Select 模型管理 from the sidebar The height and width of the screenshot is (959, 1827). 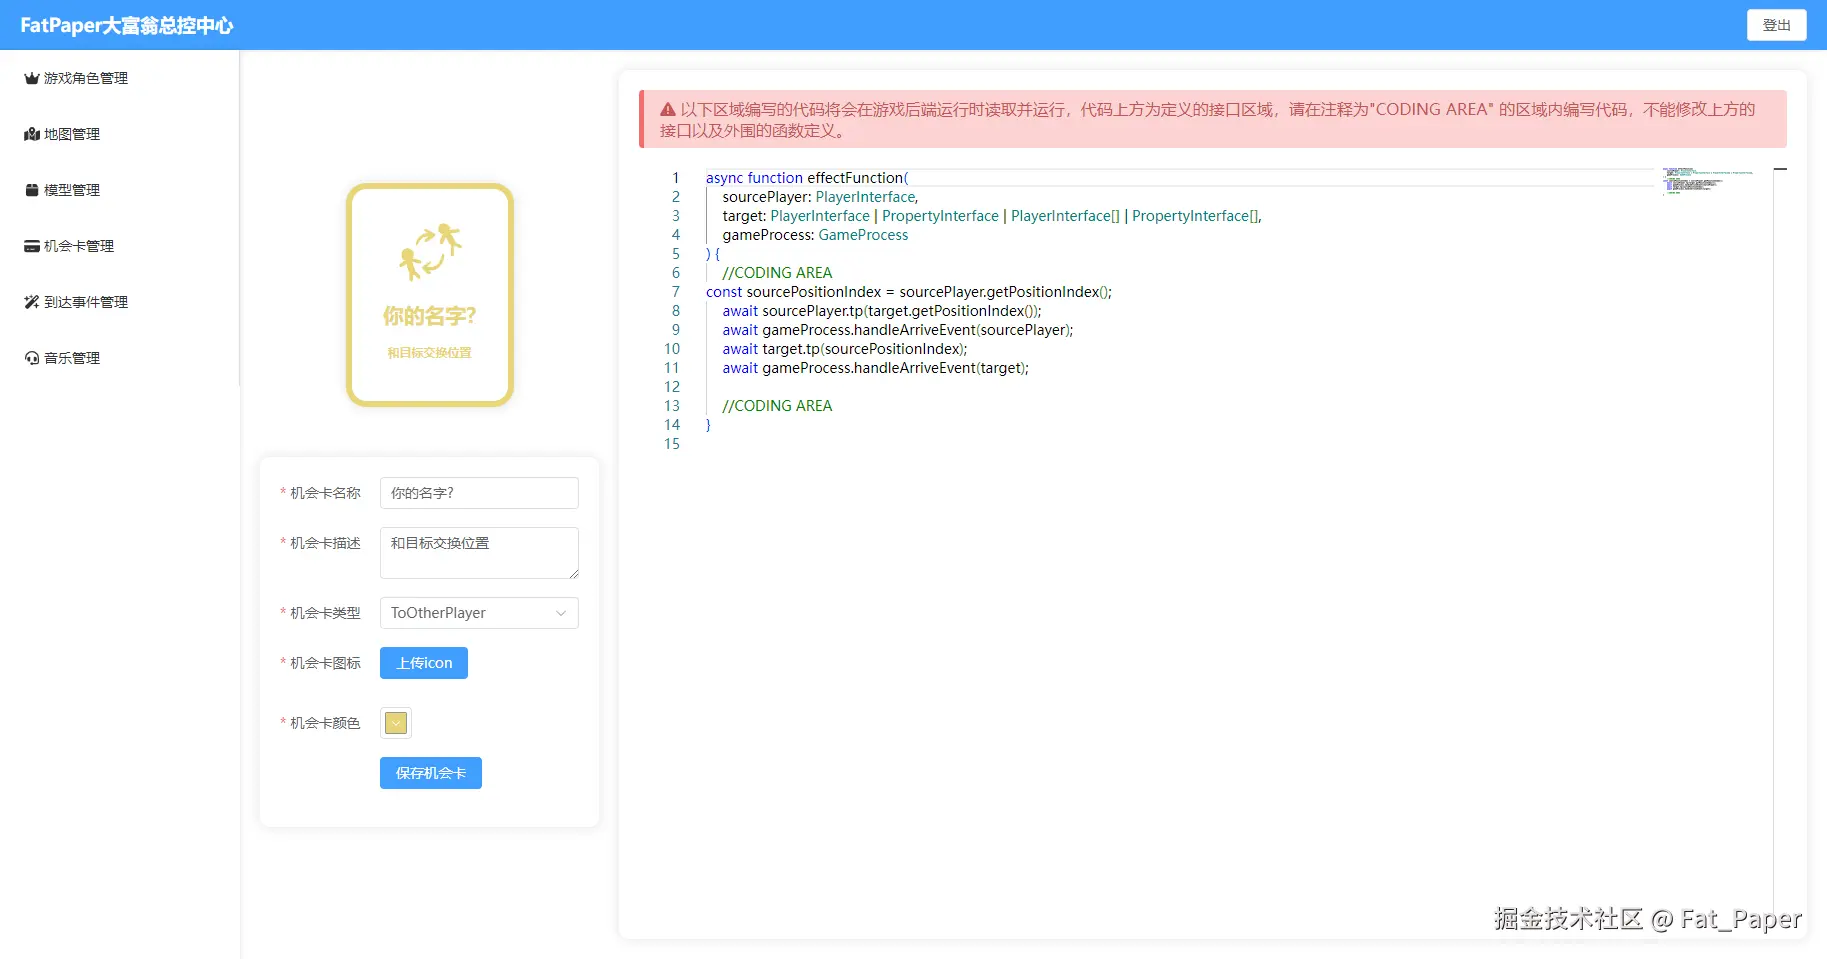click(x=119, y=190)
